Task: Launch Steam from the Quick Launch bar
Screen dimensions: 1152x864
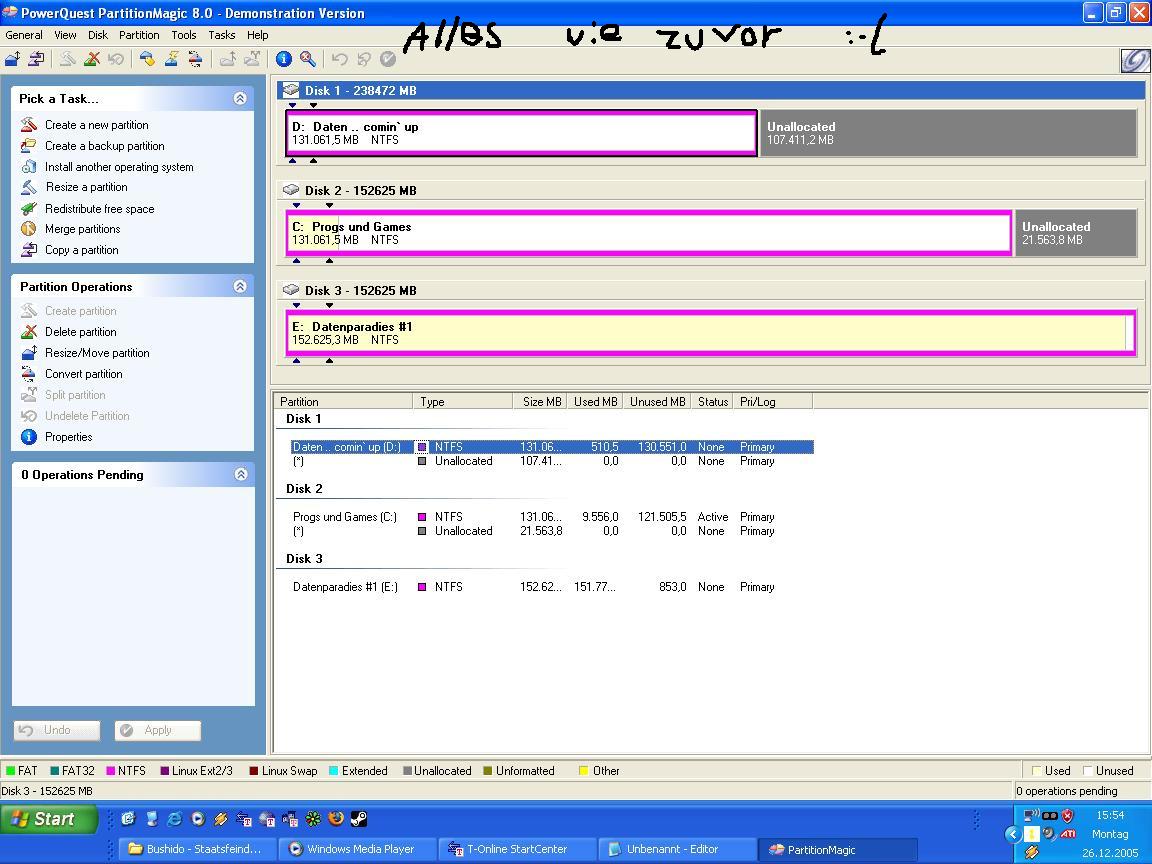Action: pos(359,818)
